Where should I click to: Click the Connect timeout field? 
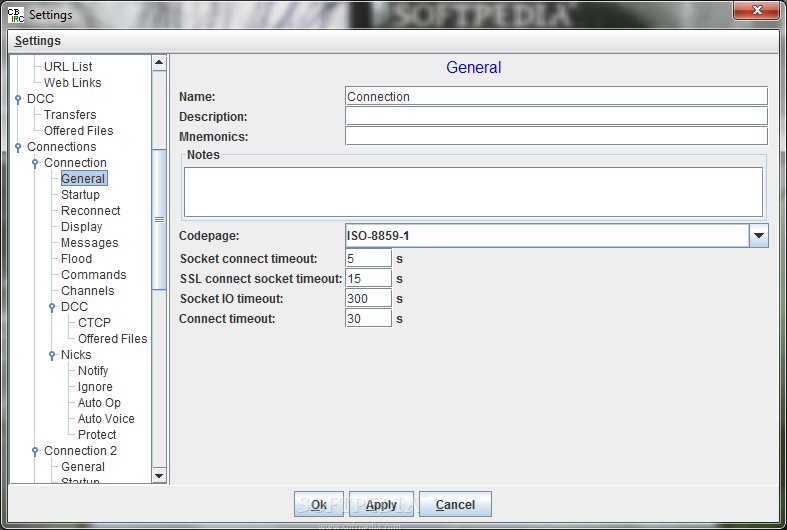point(368,319)
